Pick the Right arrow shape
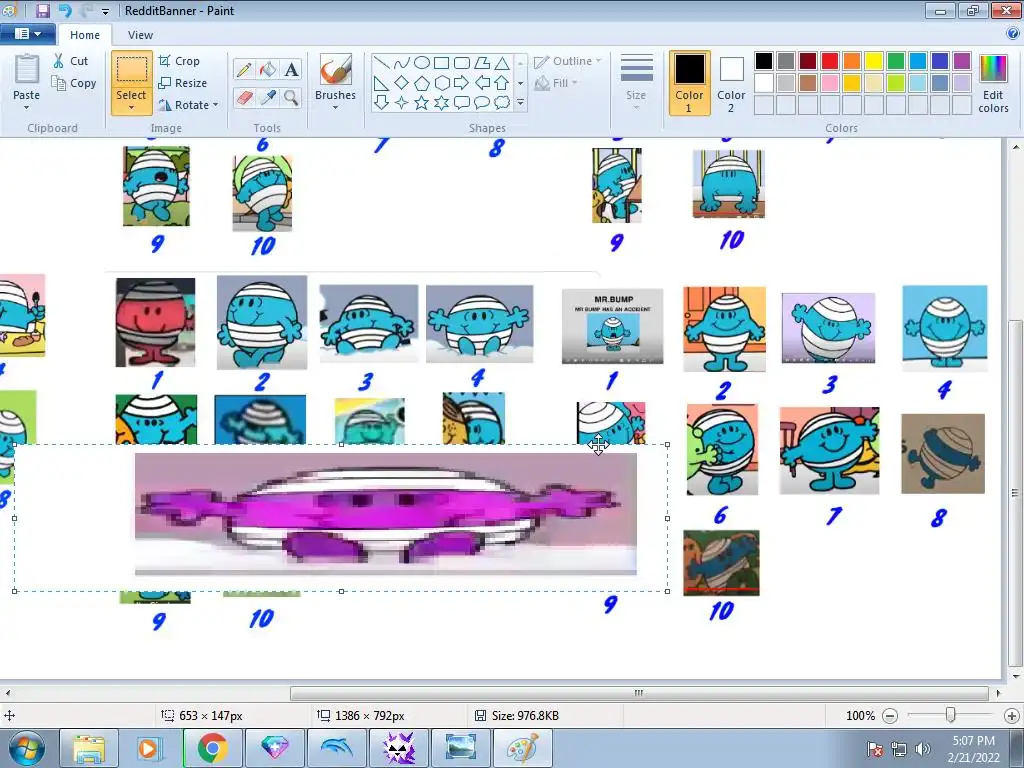 click(x=462, y=83)
